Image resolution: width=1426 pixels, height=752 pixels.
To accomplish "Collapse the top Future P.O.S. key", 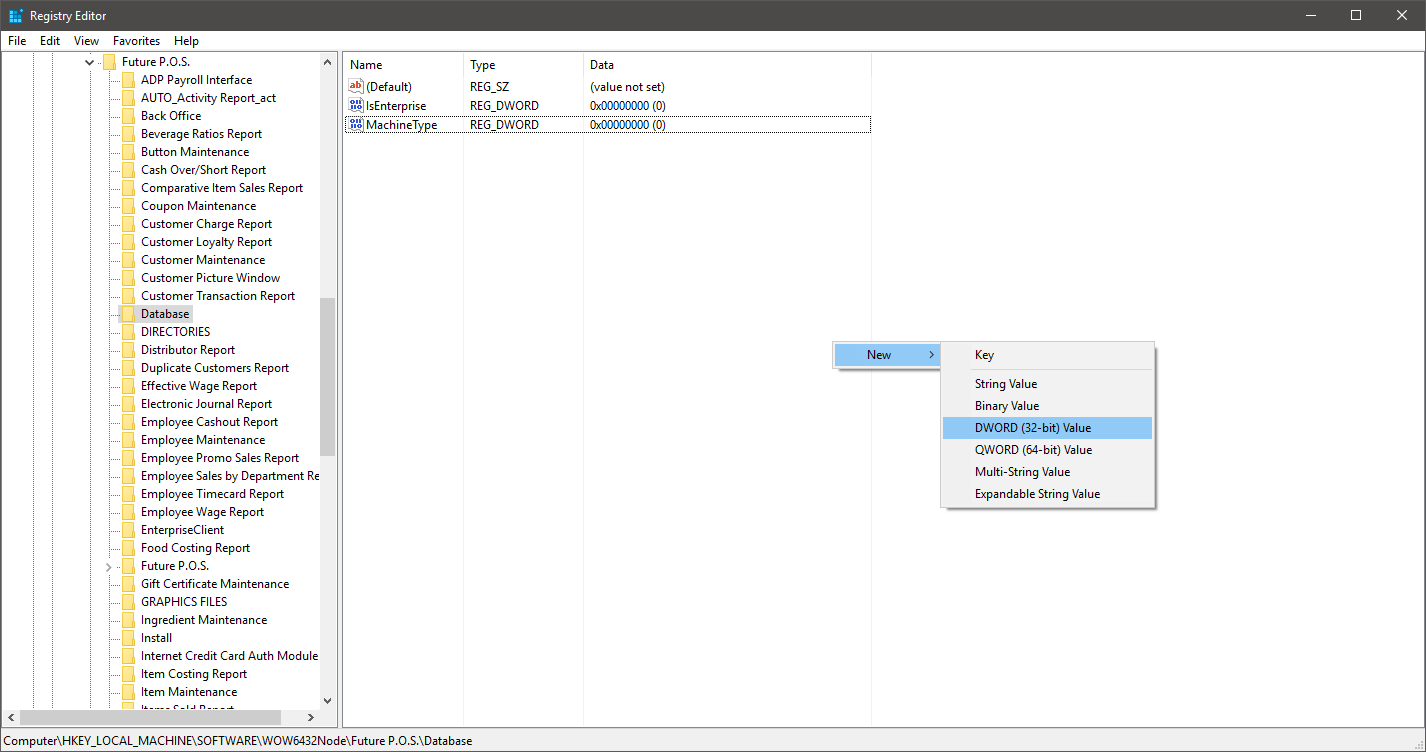I will tap(90, 62).
